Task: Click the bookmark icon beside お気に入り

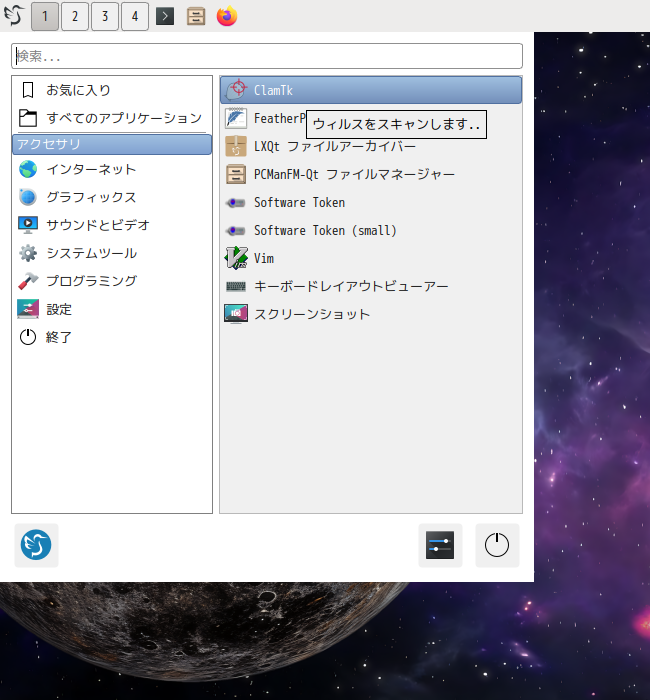Action: coord(28,90)
